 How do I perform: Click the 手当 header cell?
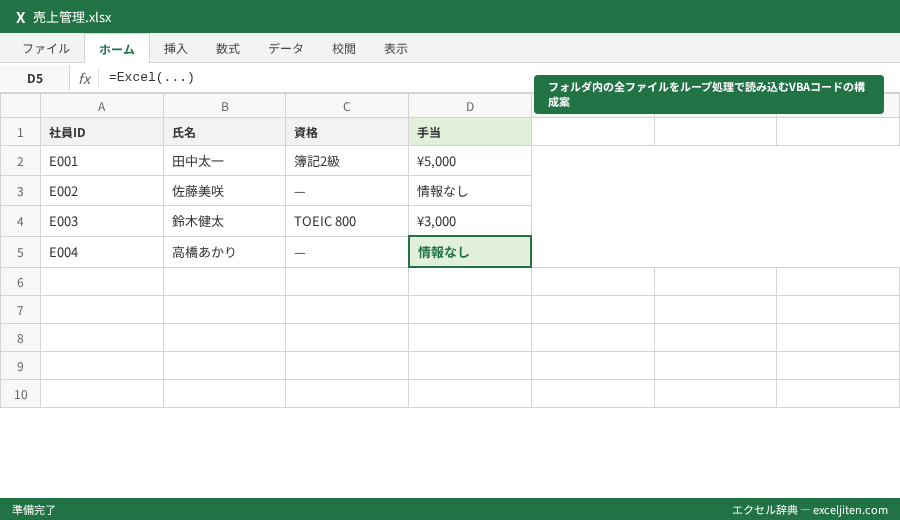[x=470, y=132]
